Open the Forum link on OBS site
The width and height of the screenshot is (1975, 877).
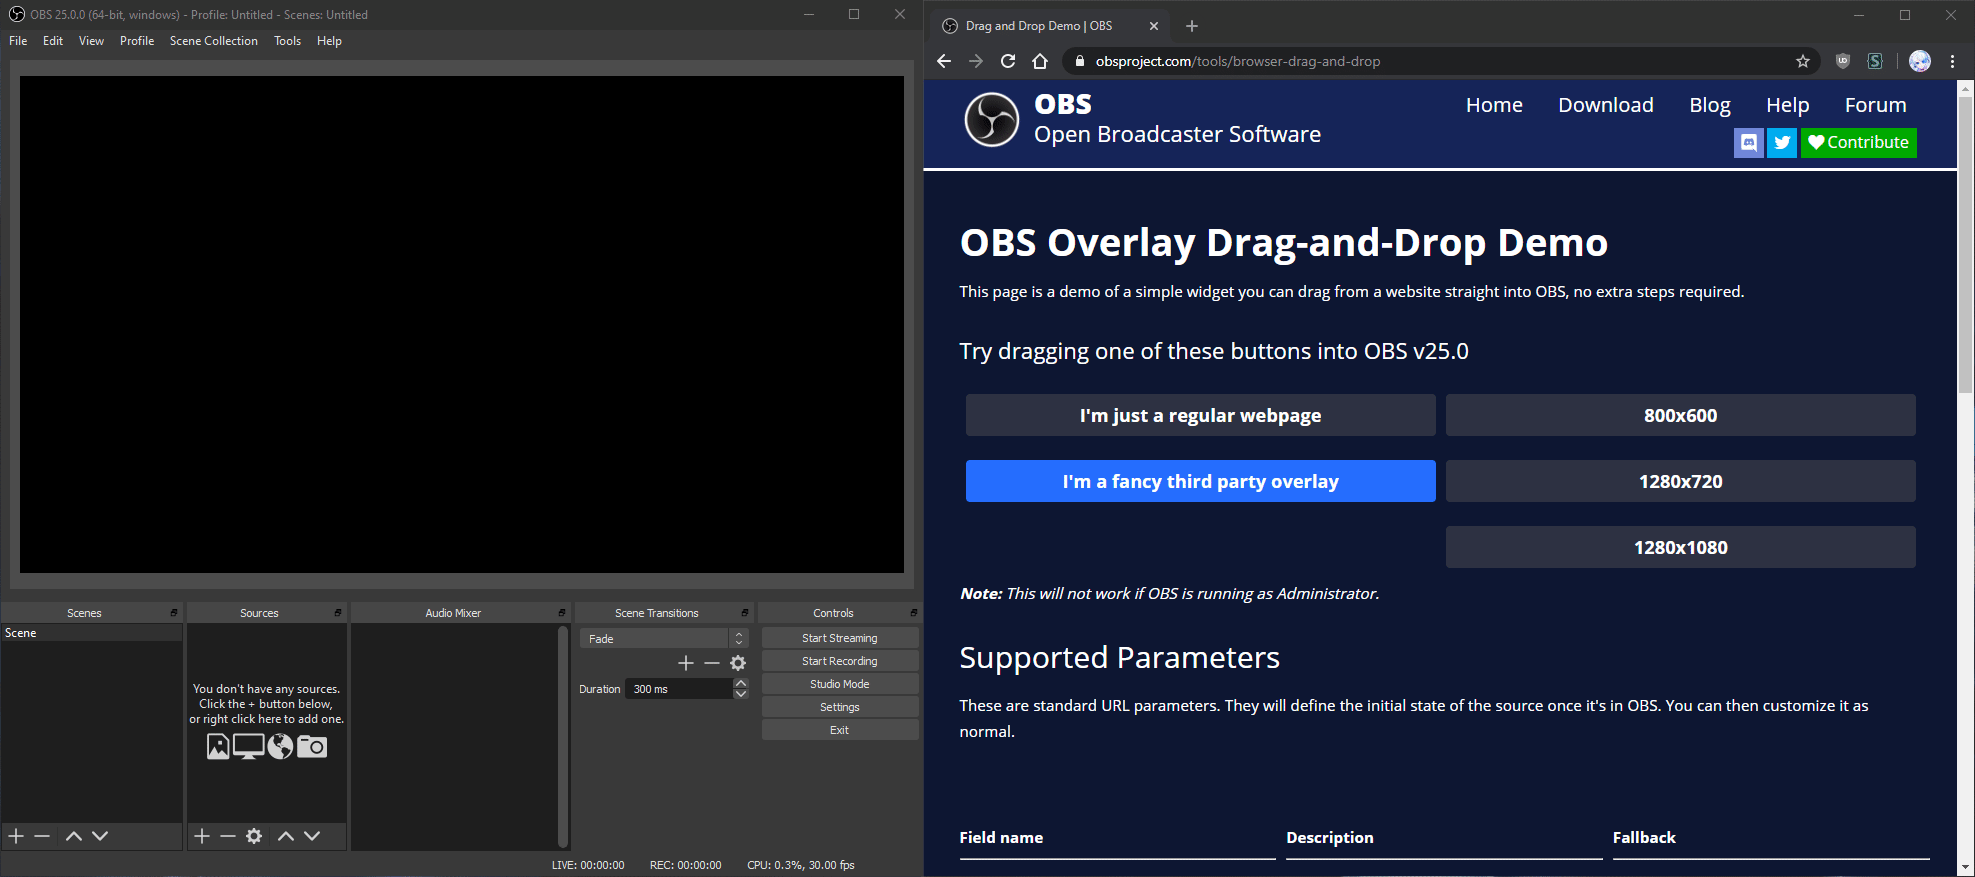[x=1876, y=105]
